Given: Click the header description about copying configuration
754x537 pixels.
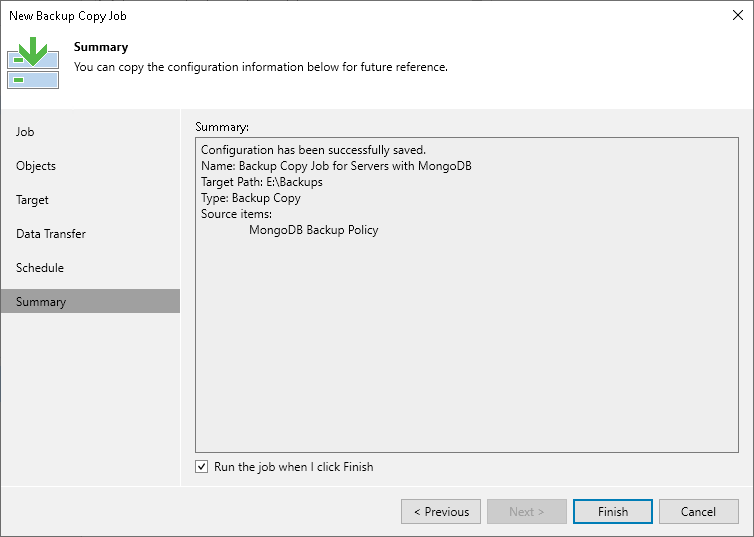Looking at the screenshot, I should click(261, 67).
